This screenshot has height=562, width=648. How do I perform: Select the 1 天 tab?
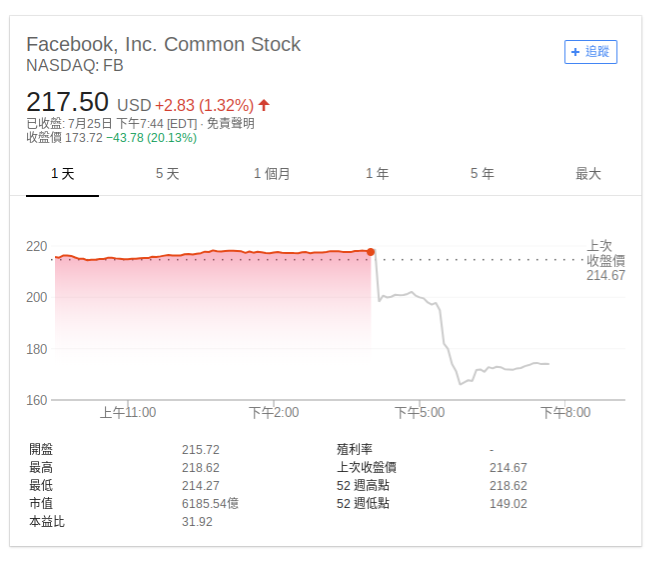point(62,174)
